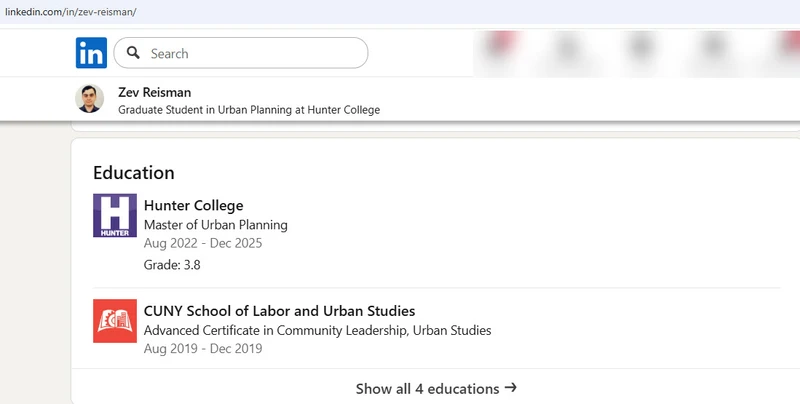Click arrow icon beside Show all educations

(511, 387)
